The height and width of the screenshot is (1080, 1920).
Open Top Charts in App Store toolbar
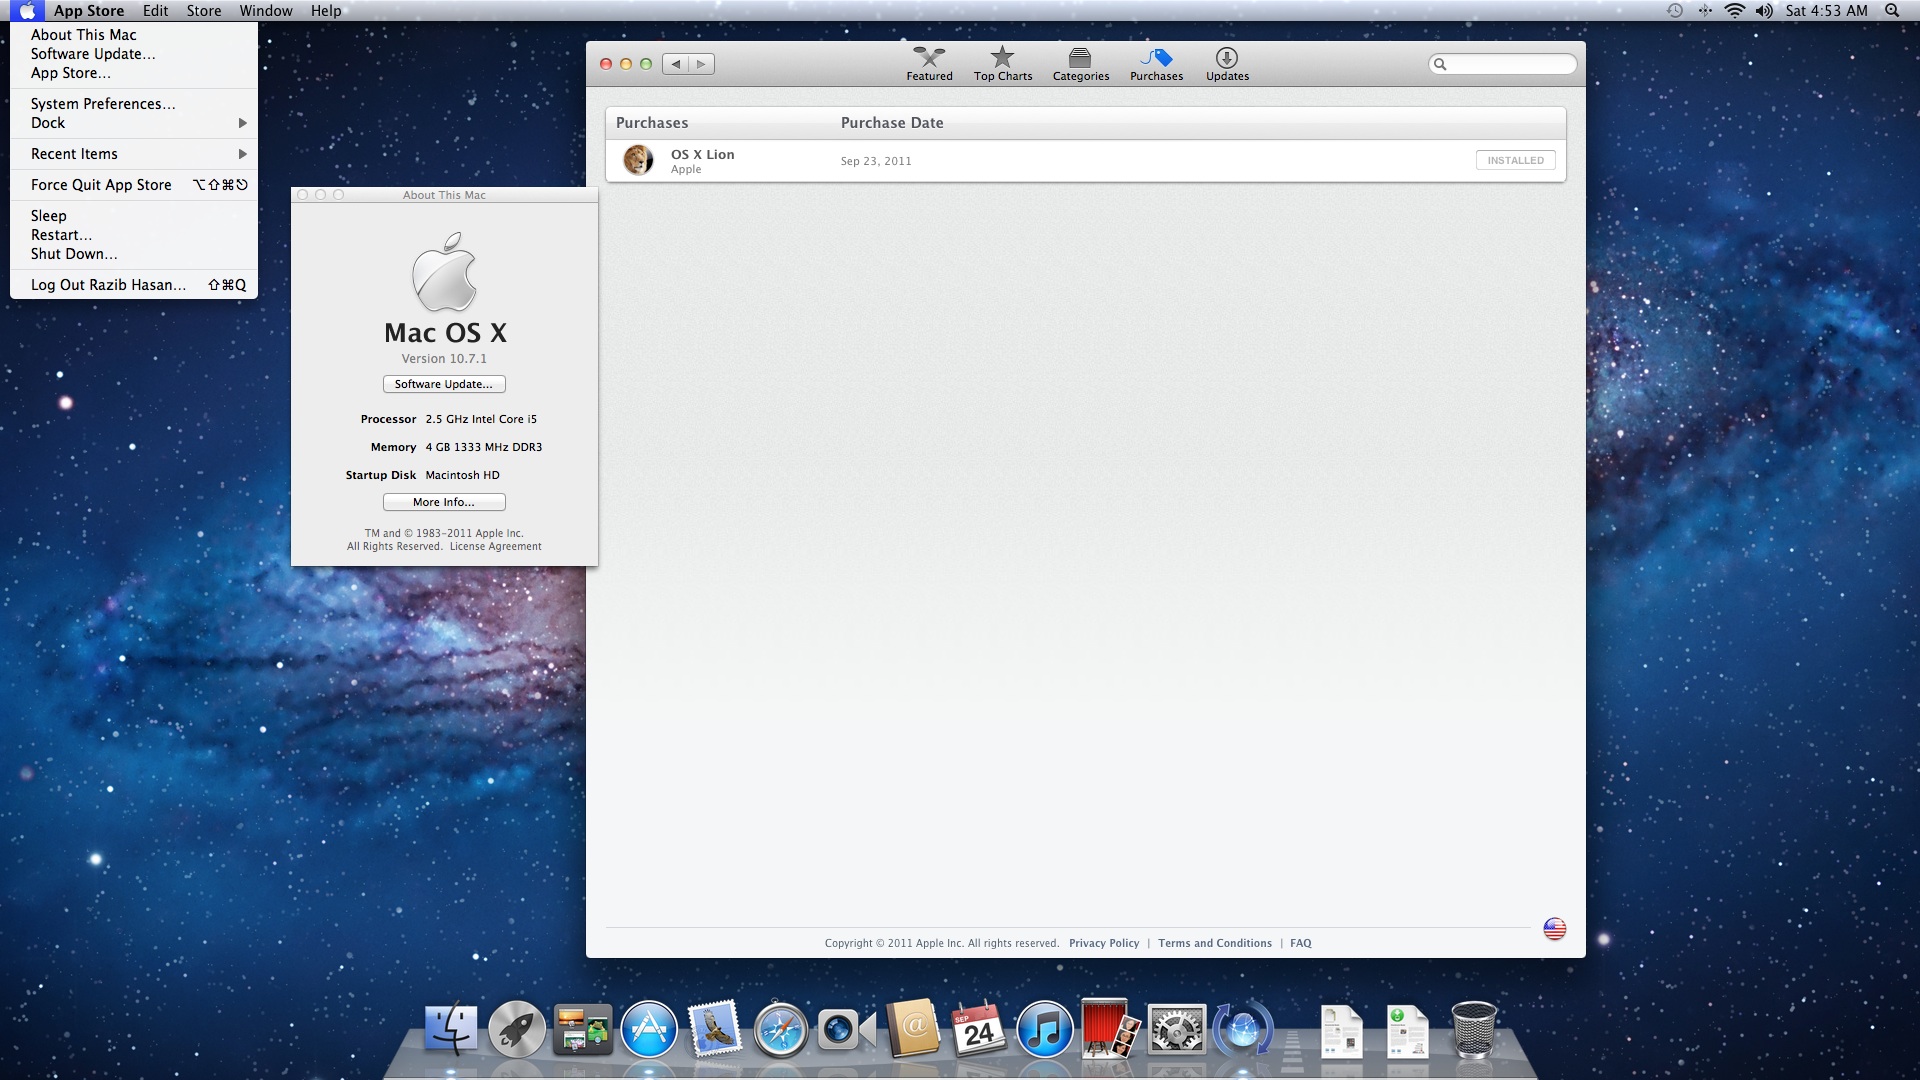click(x=1002, y=63)
